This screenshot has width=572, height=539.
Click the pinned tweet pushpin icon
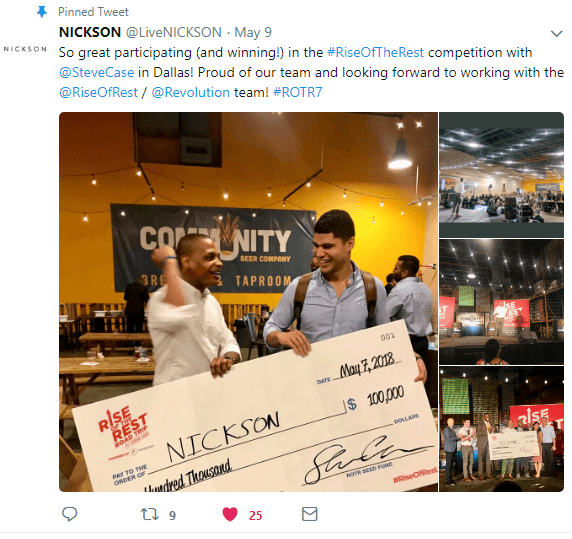(42, 12)
